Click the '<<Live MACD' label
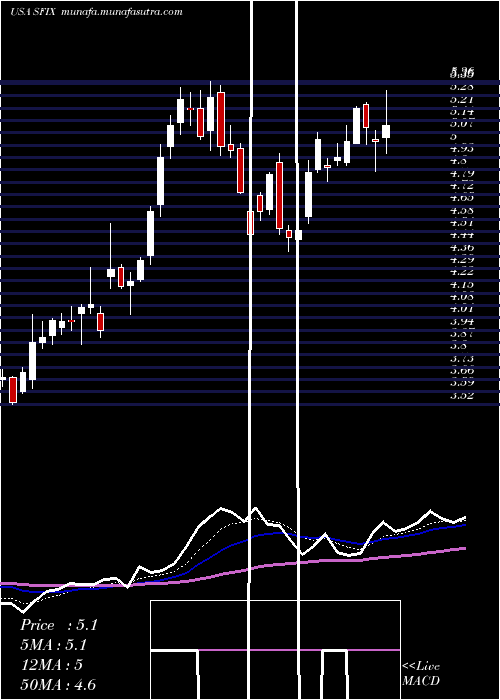The height and width of the screenshot is (700, 500). pyautogui.click(x=421, y=673)
